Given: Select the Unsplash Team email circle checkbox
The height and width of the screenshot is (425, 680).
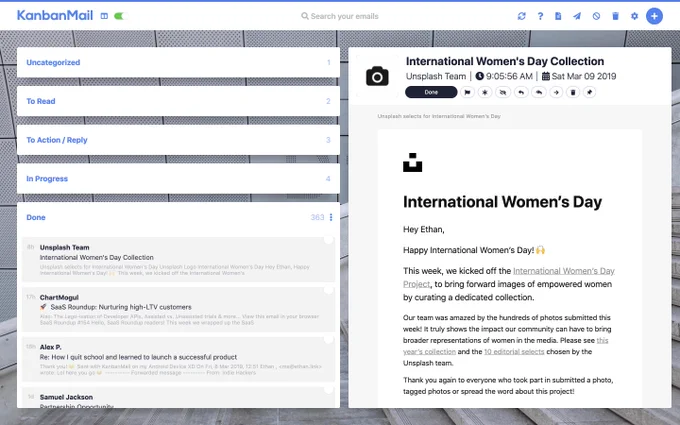Looking at the screenshot, I should click(329, 239).
